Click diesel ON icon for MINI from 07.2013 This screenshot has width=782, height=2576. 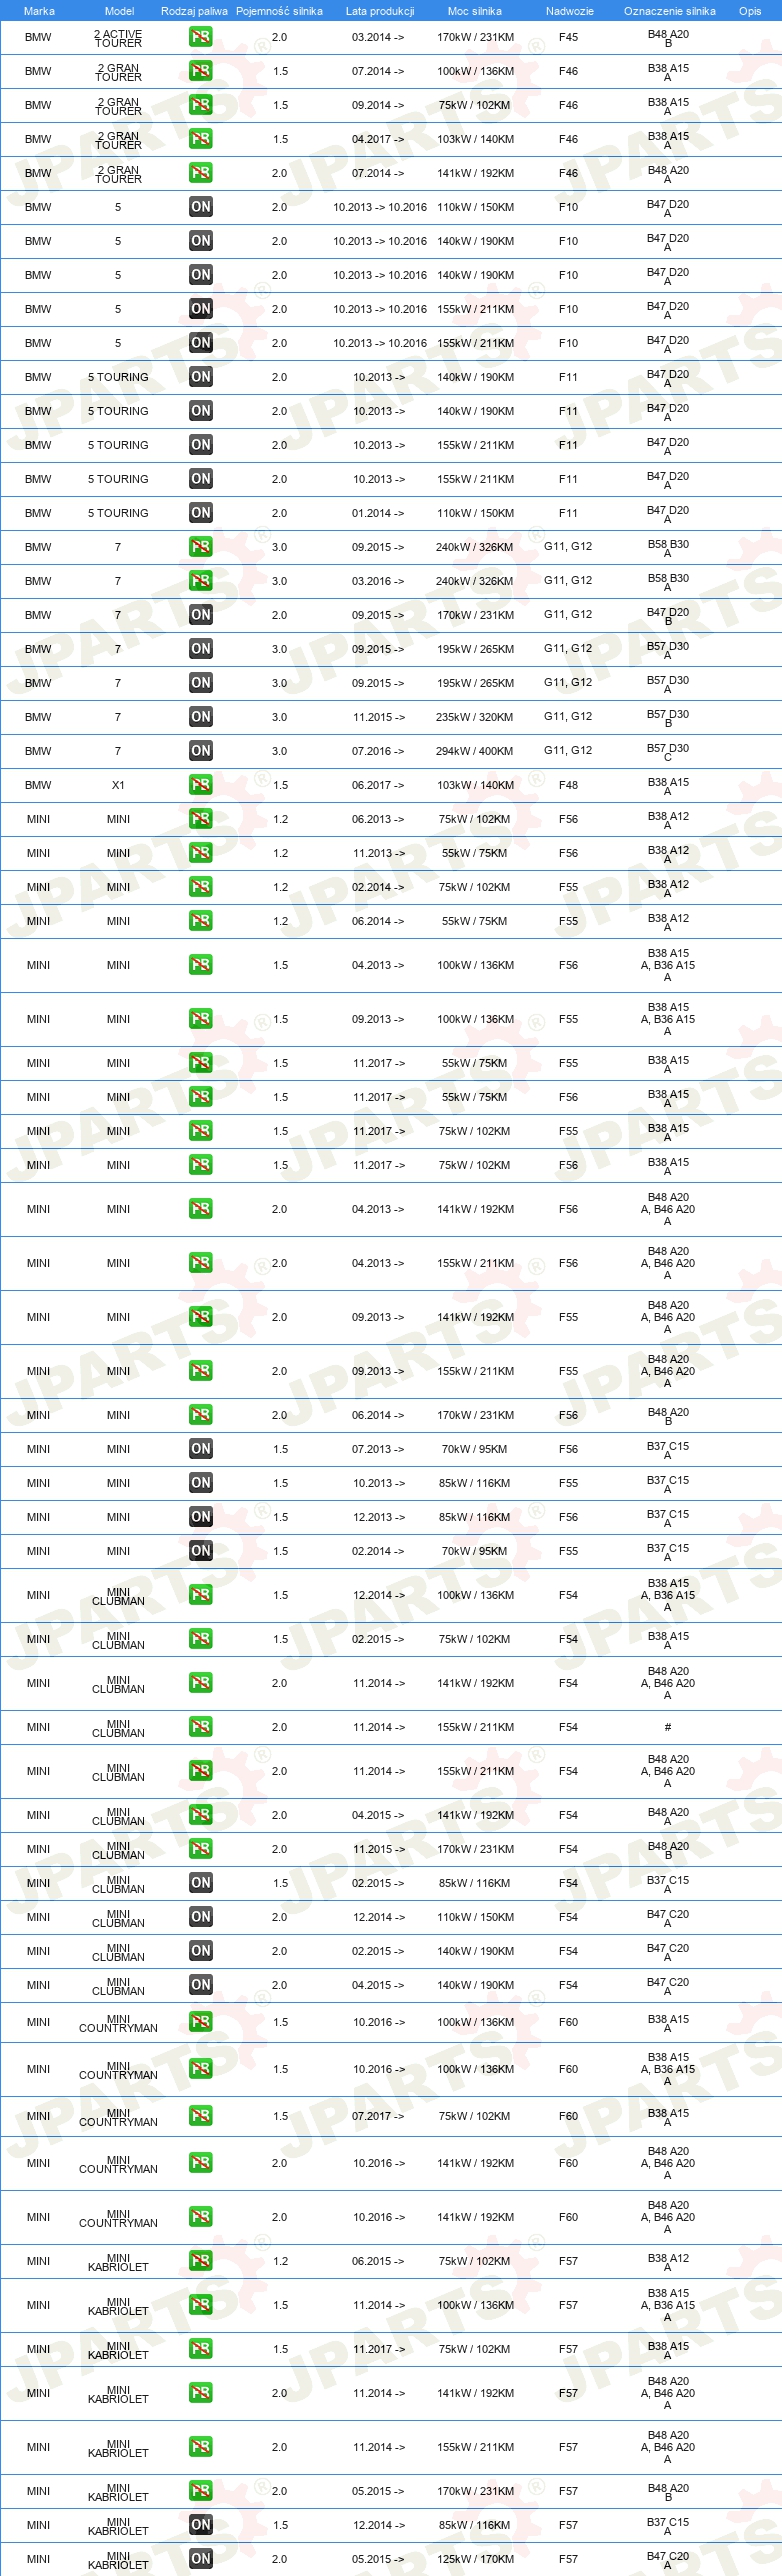coord(201,1449)
